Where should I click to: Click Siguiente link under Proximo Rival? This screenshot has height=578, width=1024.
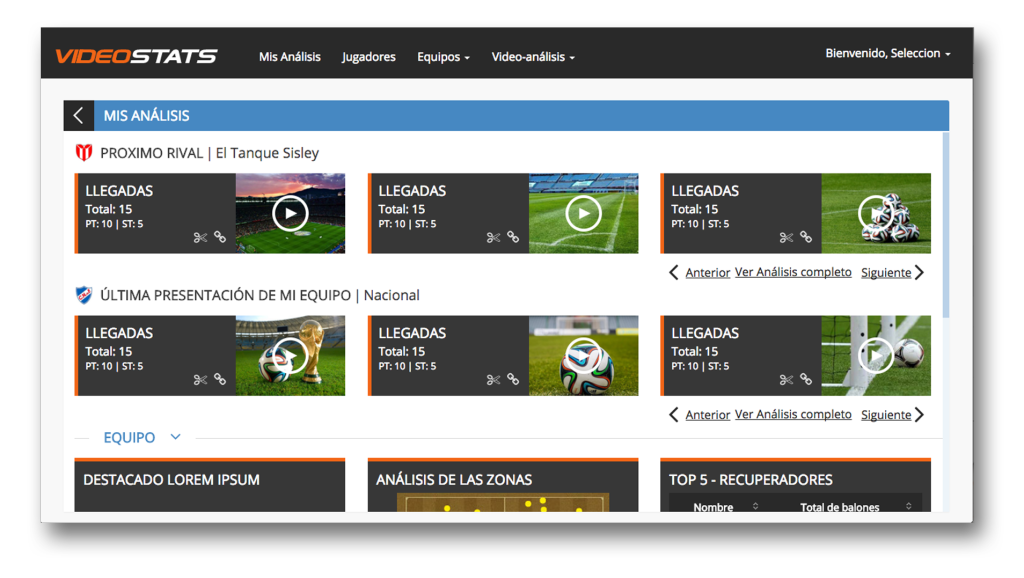(886, 272)
